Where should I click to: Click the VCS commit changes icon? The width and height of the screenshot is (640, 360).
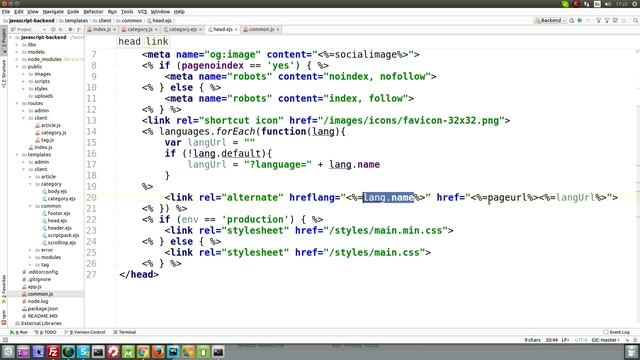pos(607,20)
